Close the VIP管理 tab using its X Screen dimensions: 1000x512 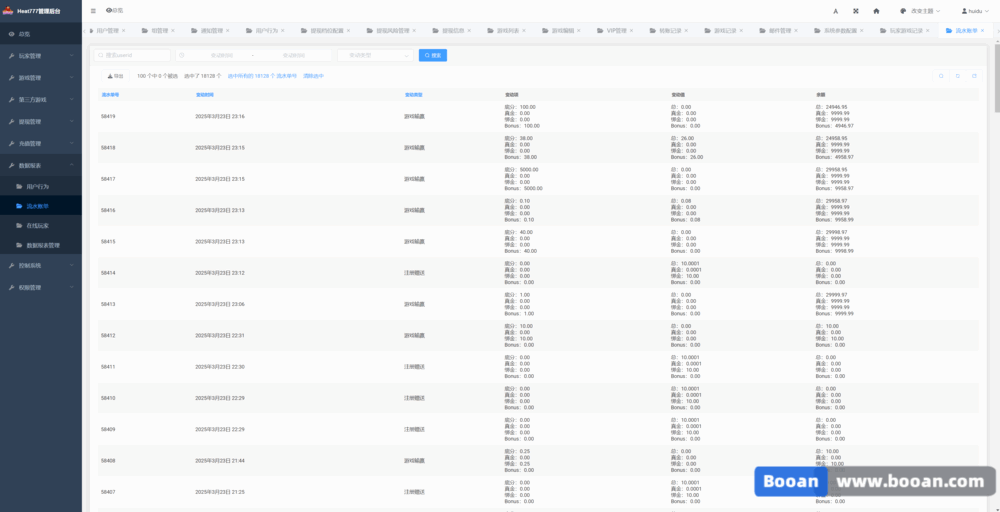point(632,31)
